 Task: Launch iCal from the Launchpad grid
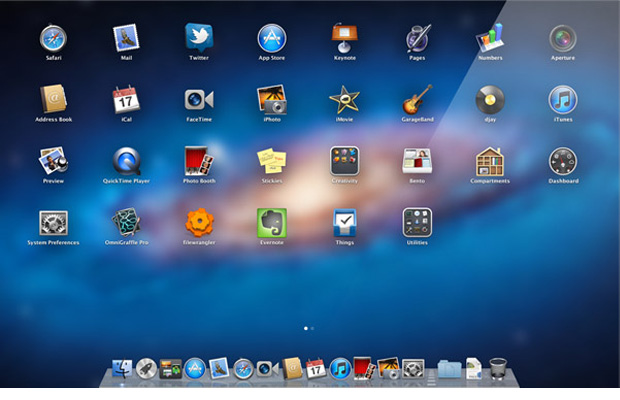[126, 99]
